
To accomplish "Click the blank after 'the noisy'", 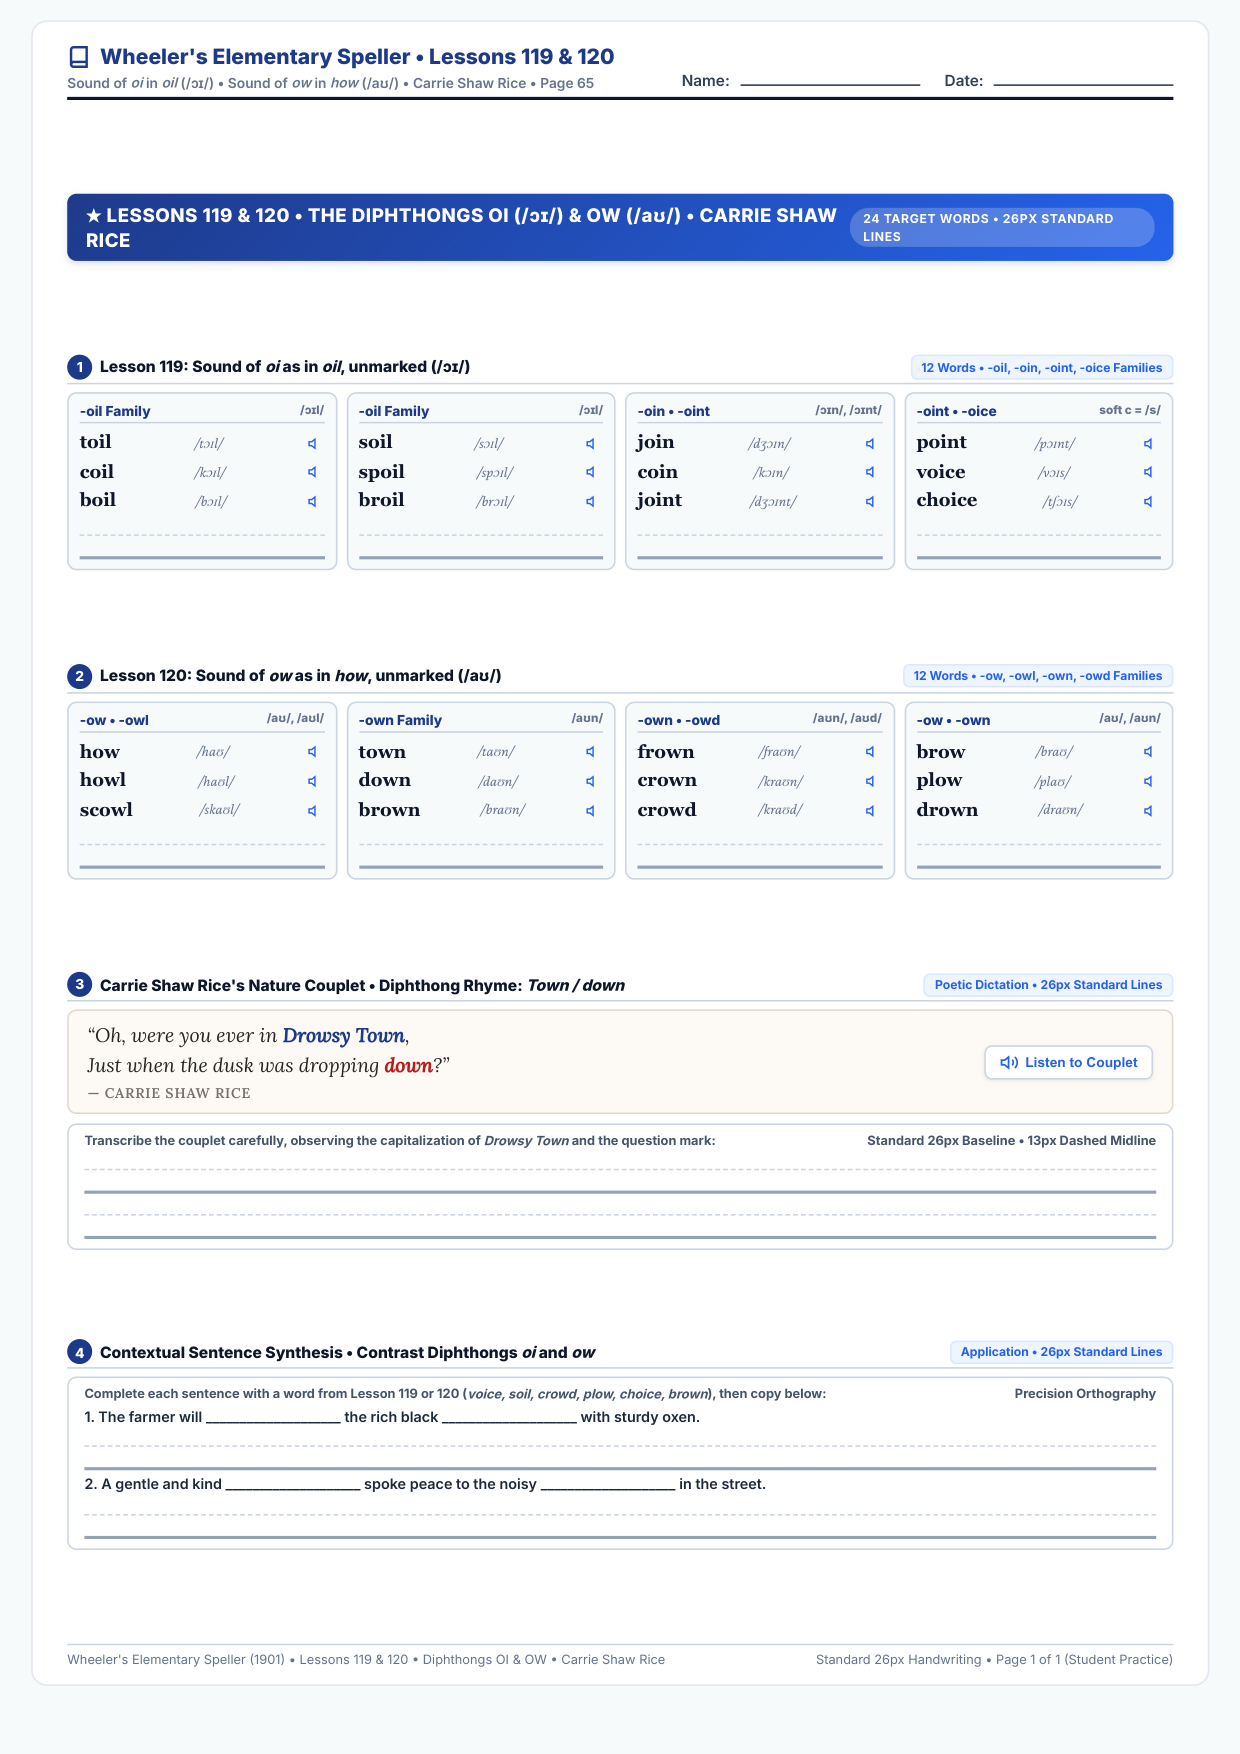I will coord(608,1485).
